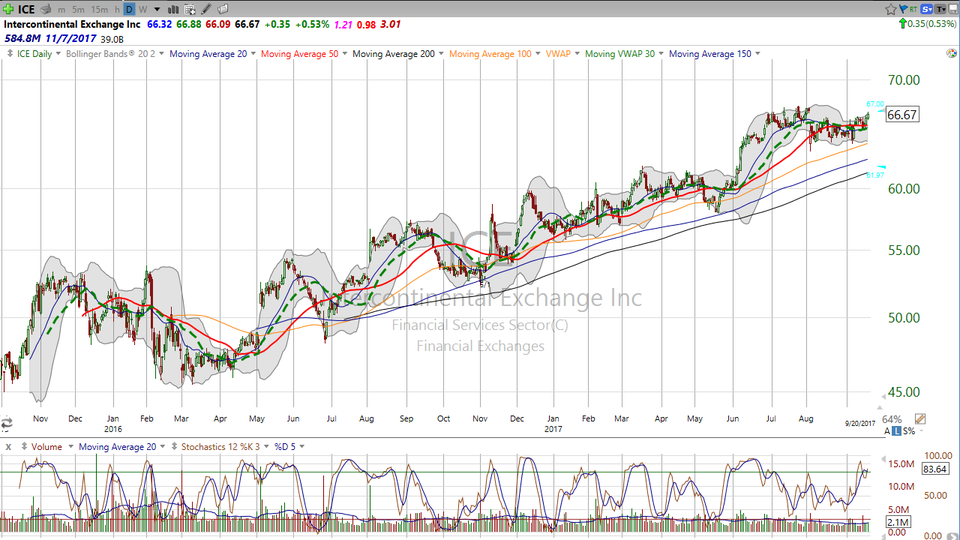Screen dimensions: 960x540
Task: Click the cyan 61.97 marker label
Action: [x=875, y=175]
